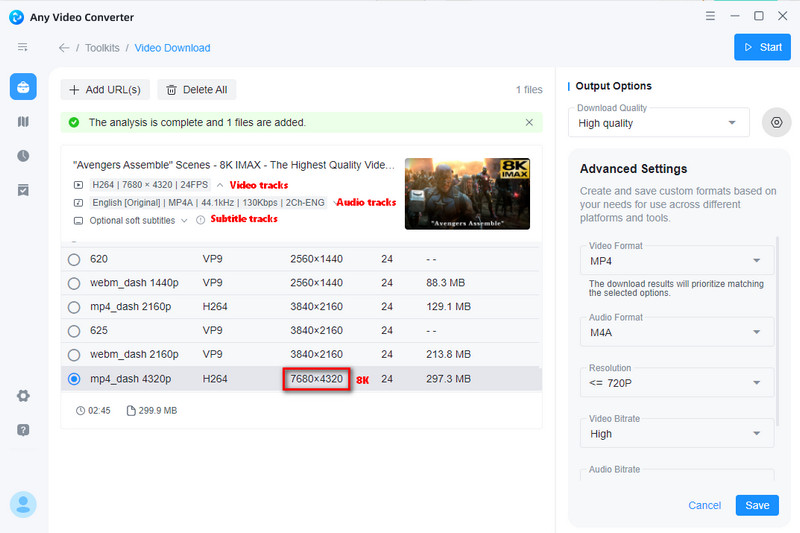Click the subtitle track icon
The height and width of the screenshot is (533, 800).
78,221
